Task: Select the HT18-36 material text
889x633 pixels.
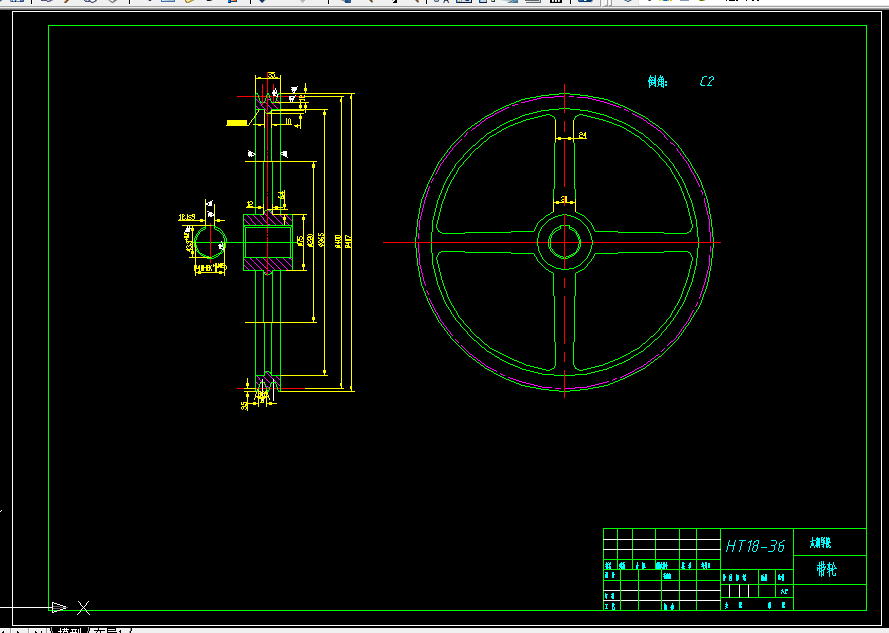Action: (x=755, y=546)
